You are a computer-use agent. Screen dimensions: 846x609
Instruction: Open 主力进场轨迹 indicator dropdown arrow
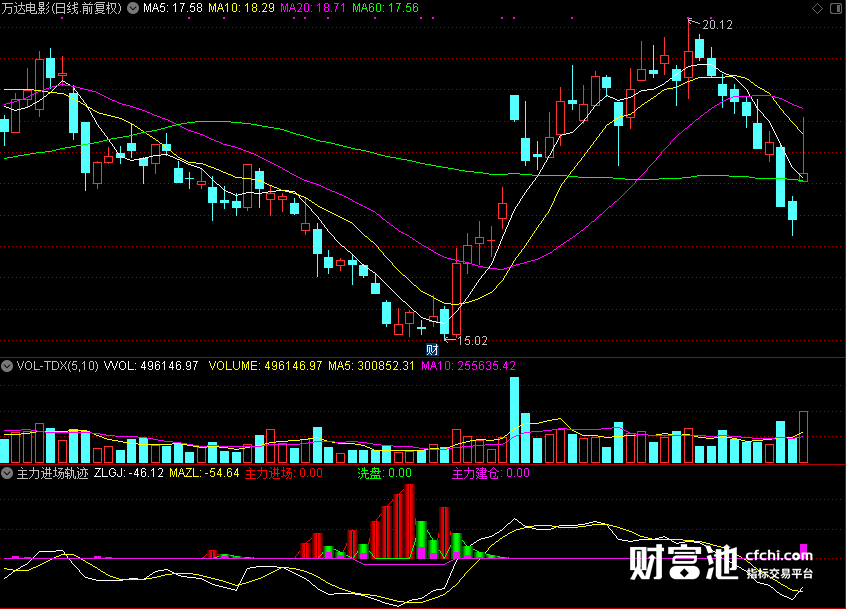coord(7,473)
